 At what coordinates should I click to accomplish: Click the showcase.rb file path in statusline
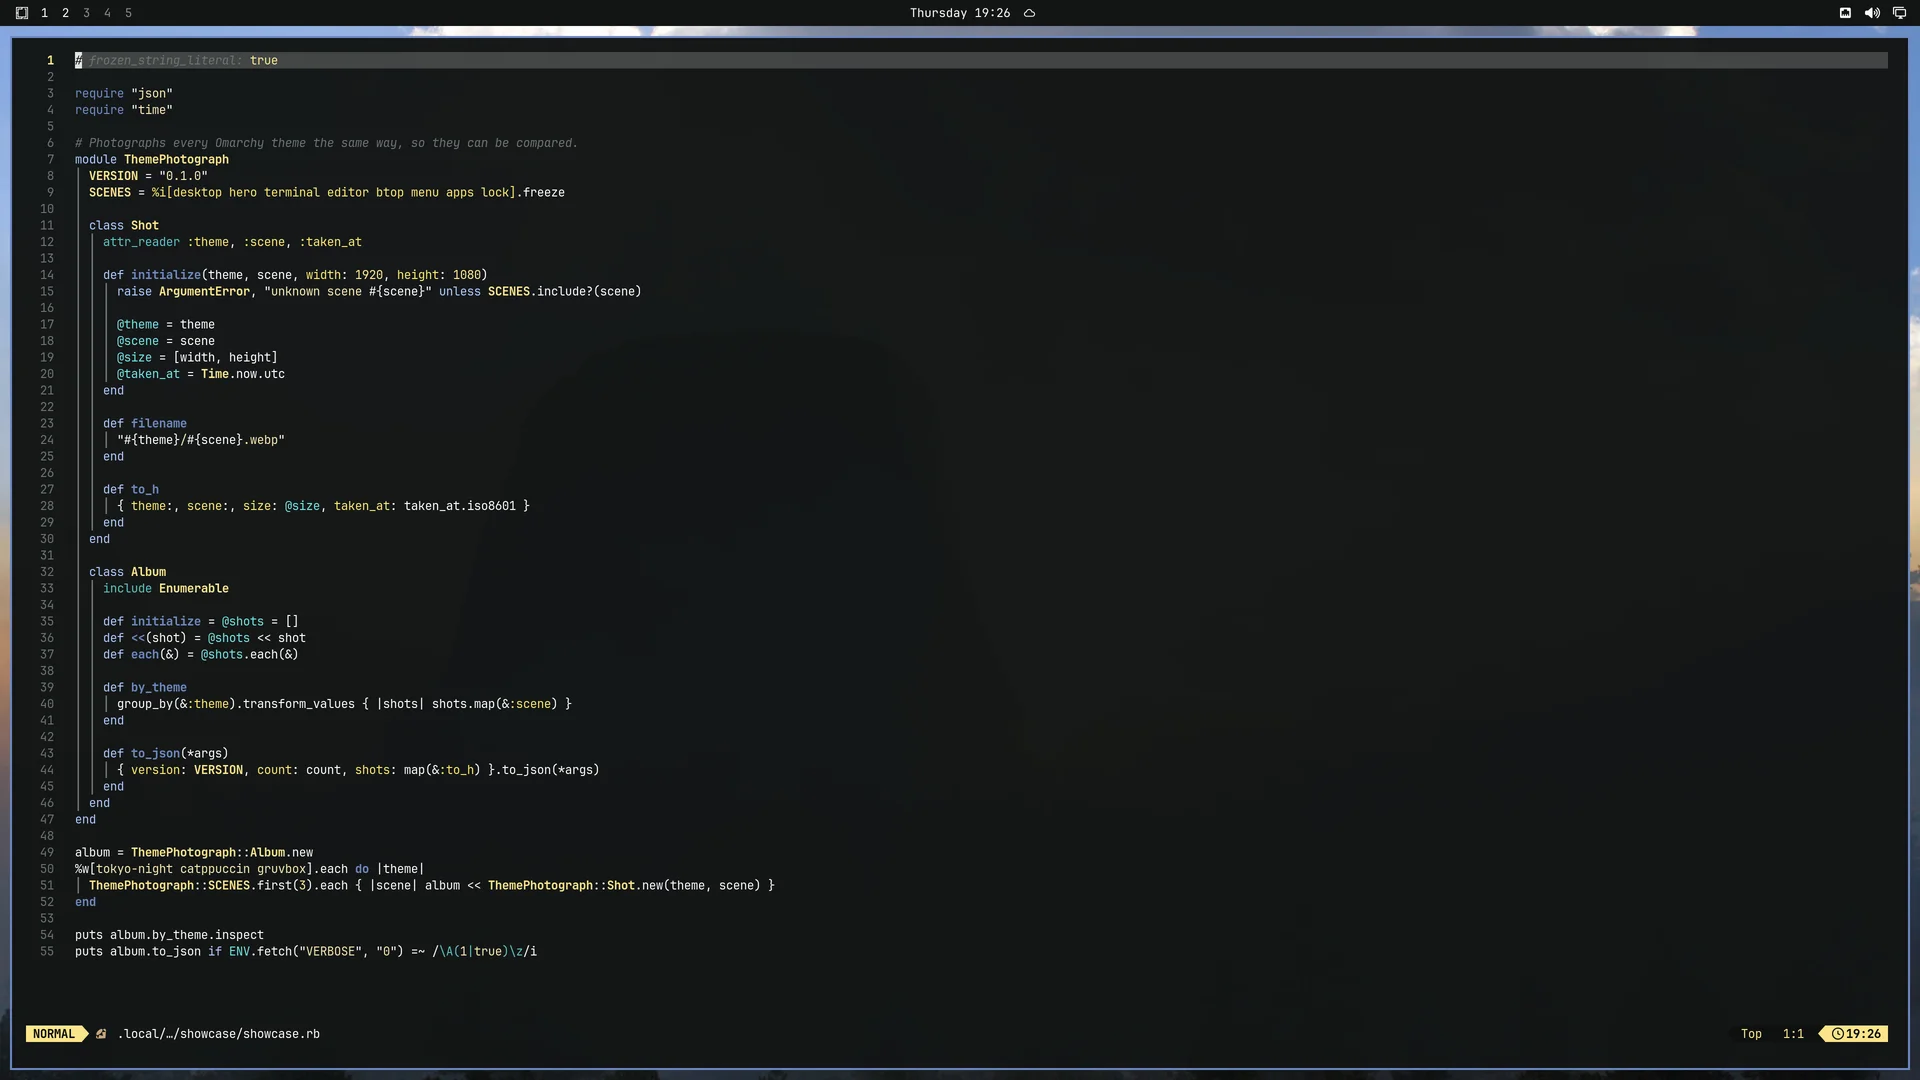219,1034
